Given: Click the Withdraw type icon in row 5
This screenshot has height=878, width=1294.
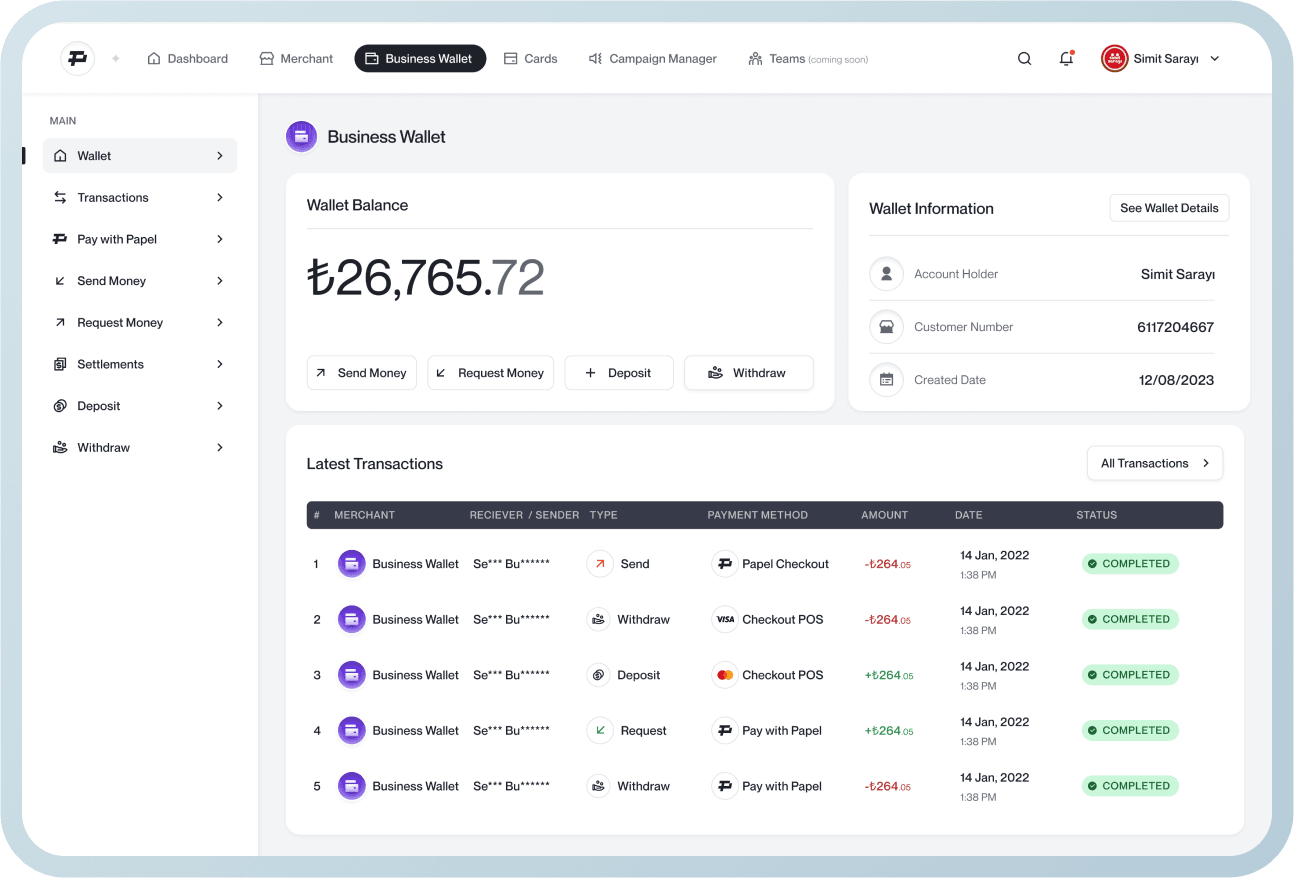Looking at the screenshot, I should [x=599, y=786].
